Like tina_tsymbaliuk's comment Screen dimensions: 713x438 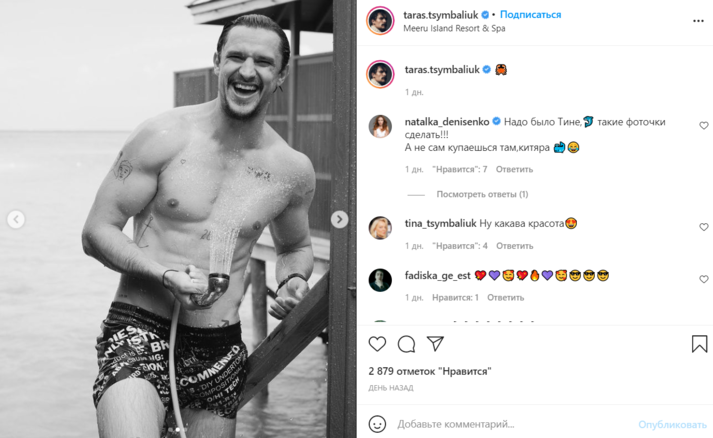(704, 227)
